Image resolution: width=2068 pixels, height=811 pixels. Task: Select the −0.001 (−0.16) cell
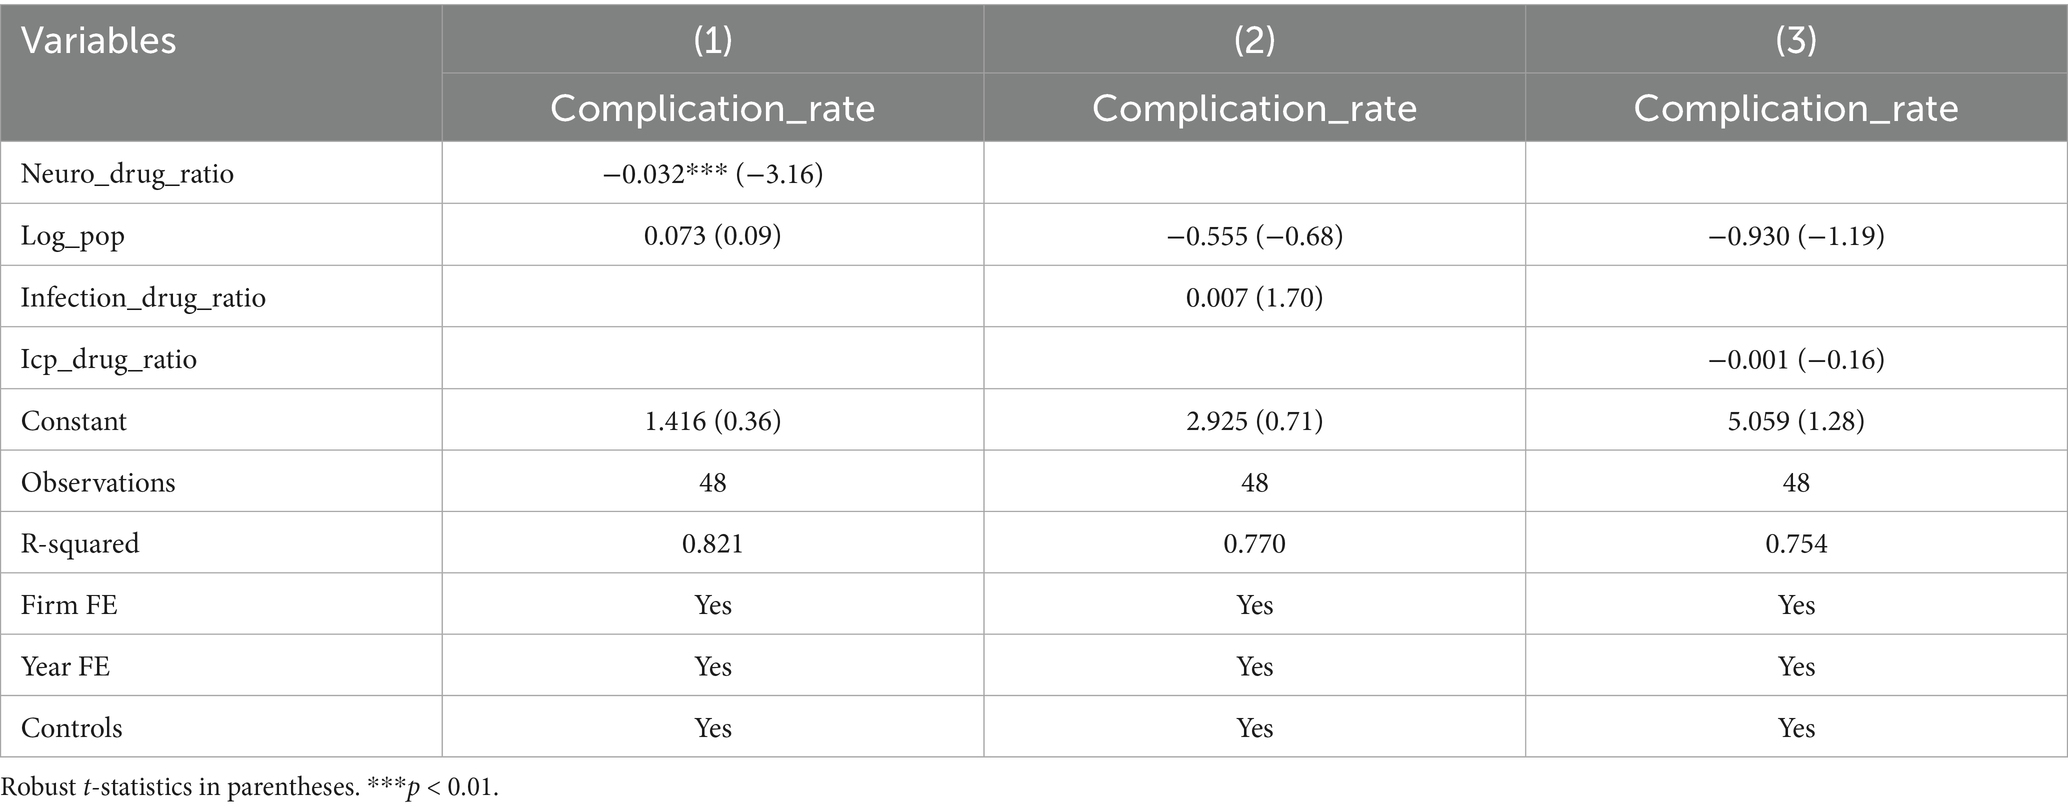tap(1796, 359)
